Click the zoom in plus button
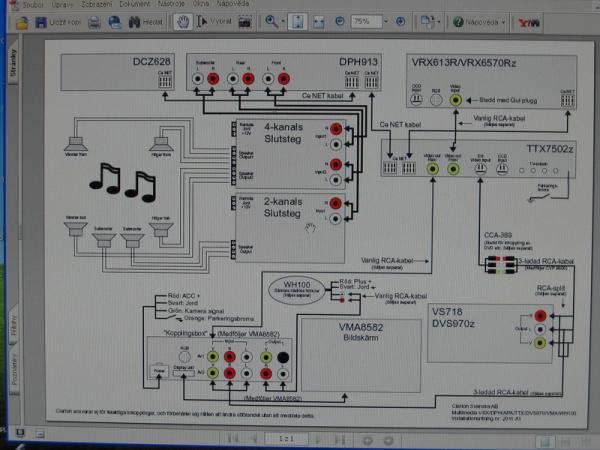 tap(401, 21)
